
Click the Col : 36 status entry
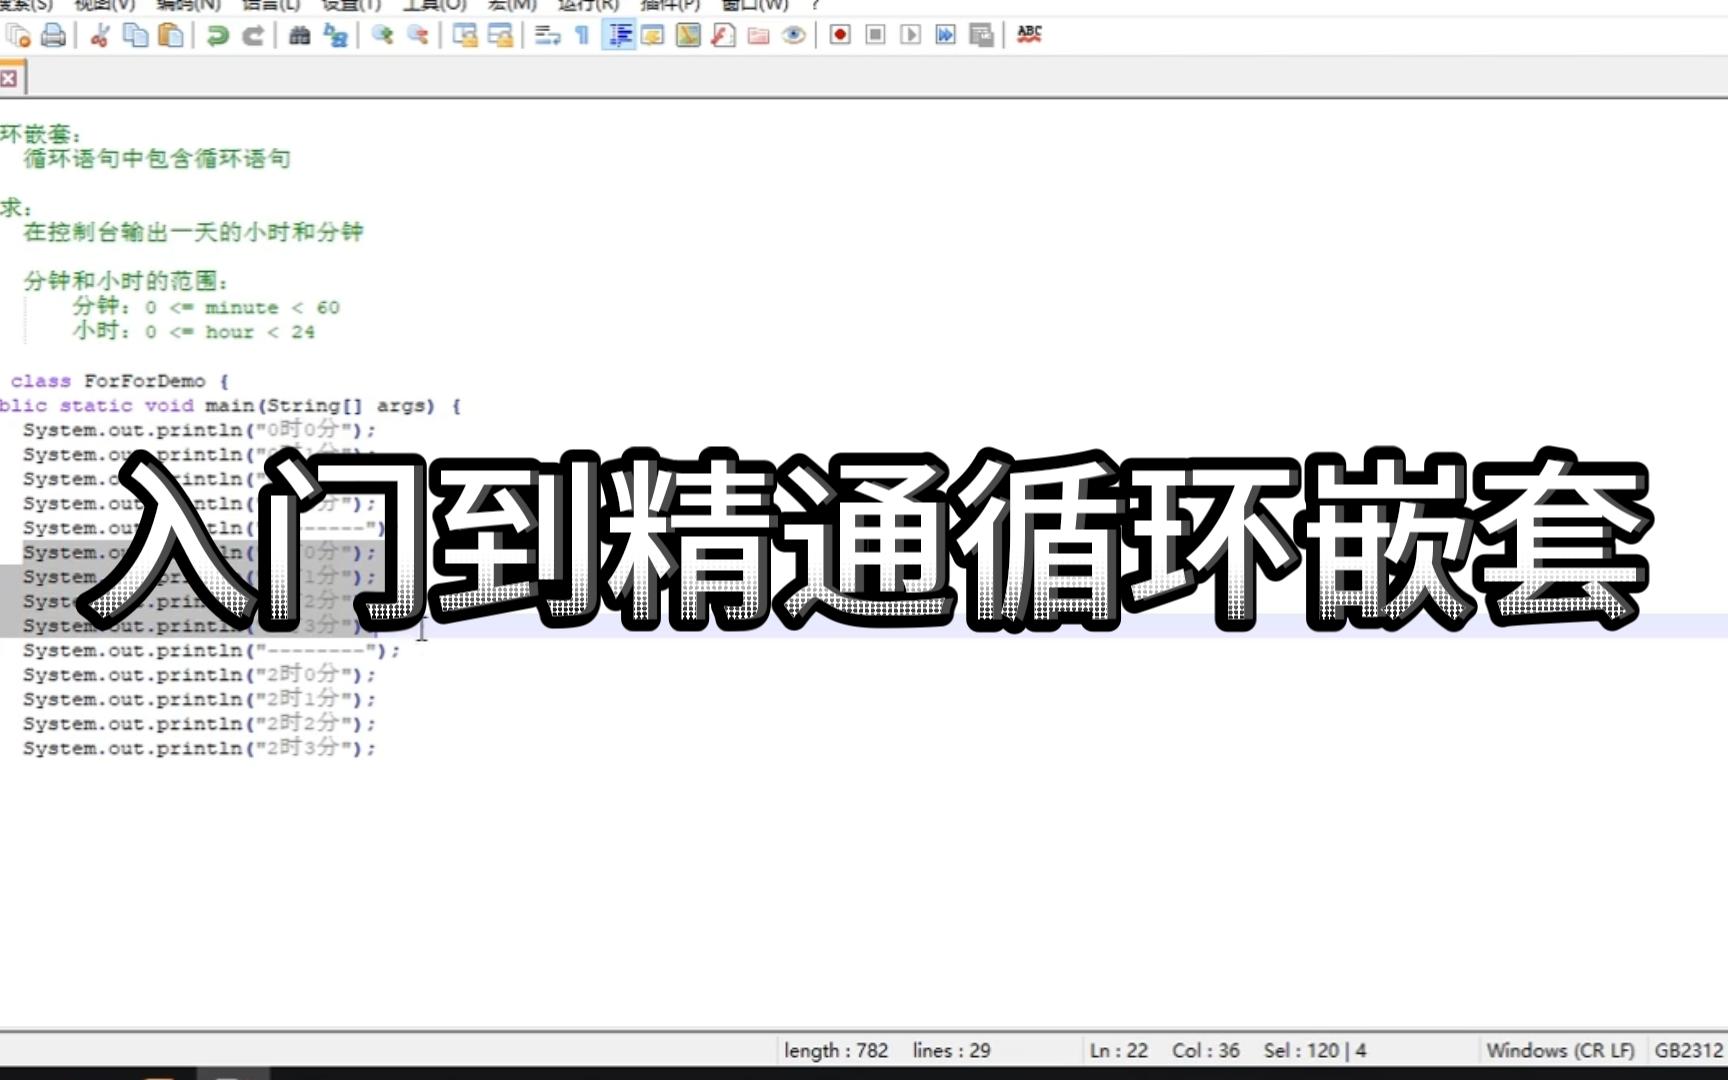[1206, 1051]
